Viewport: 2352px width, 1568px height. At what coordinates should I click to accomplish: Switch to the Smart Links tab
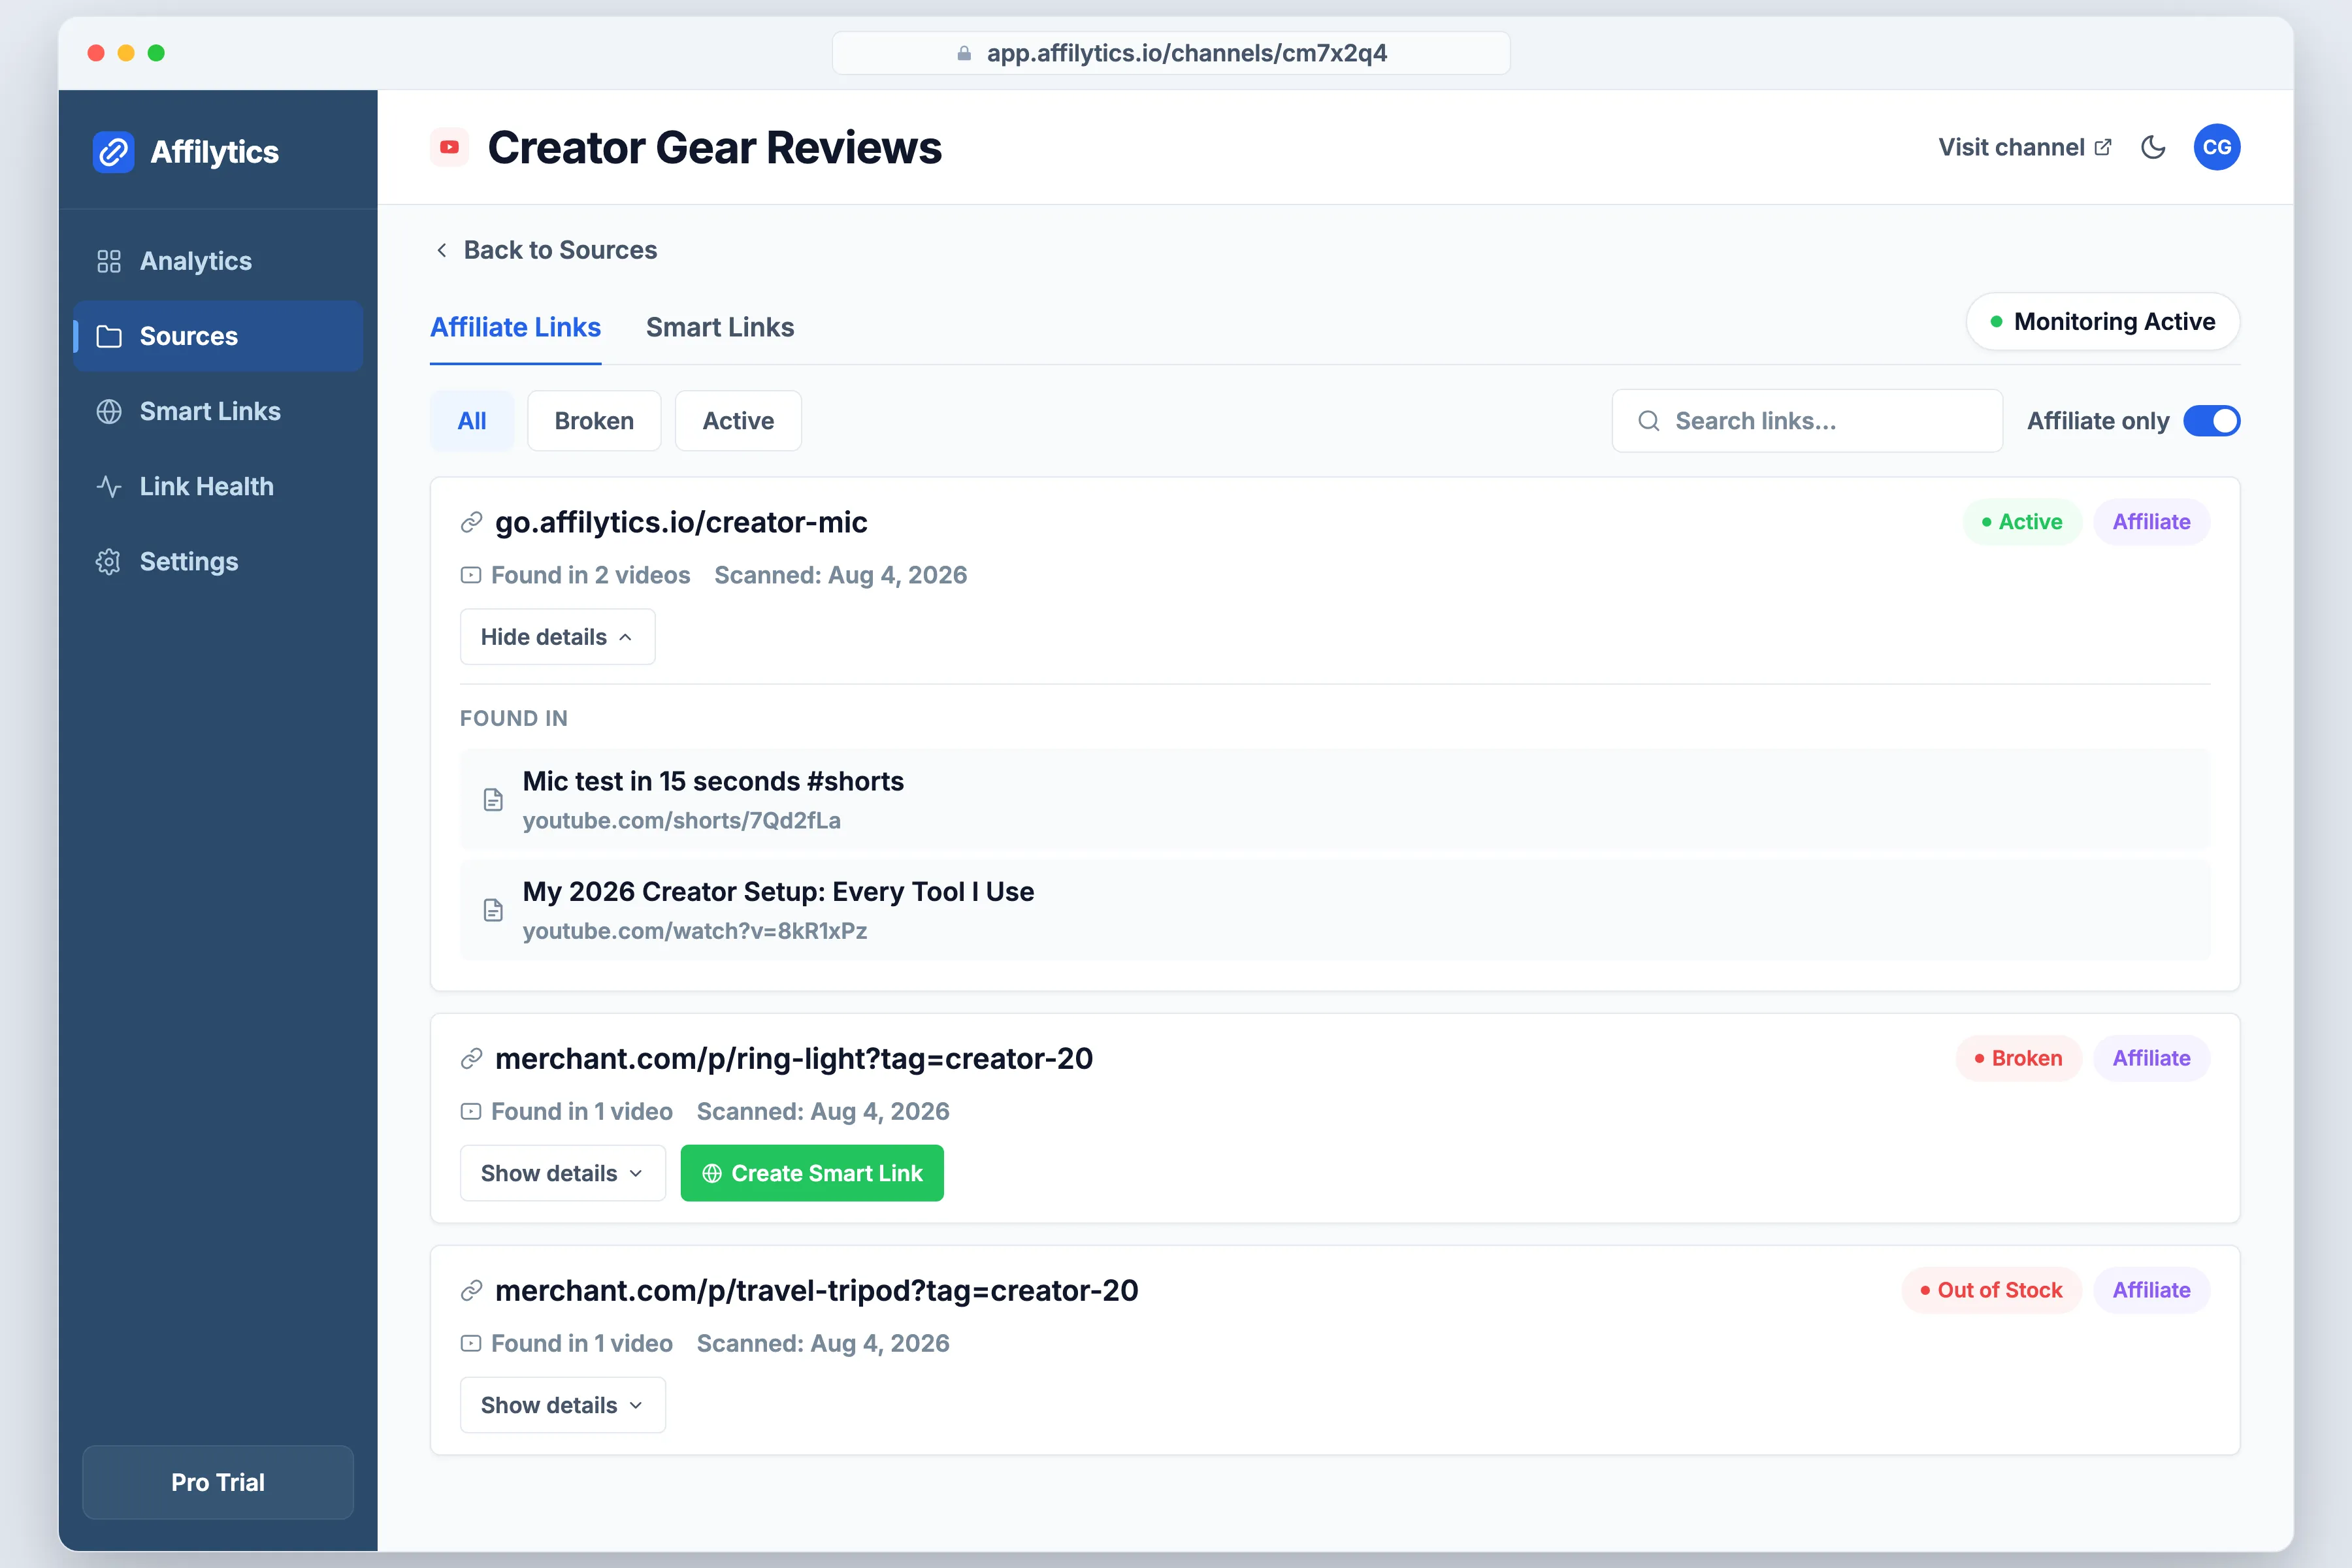coord(720,327)
